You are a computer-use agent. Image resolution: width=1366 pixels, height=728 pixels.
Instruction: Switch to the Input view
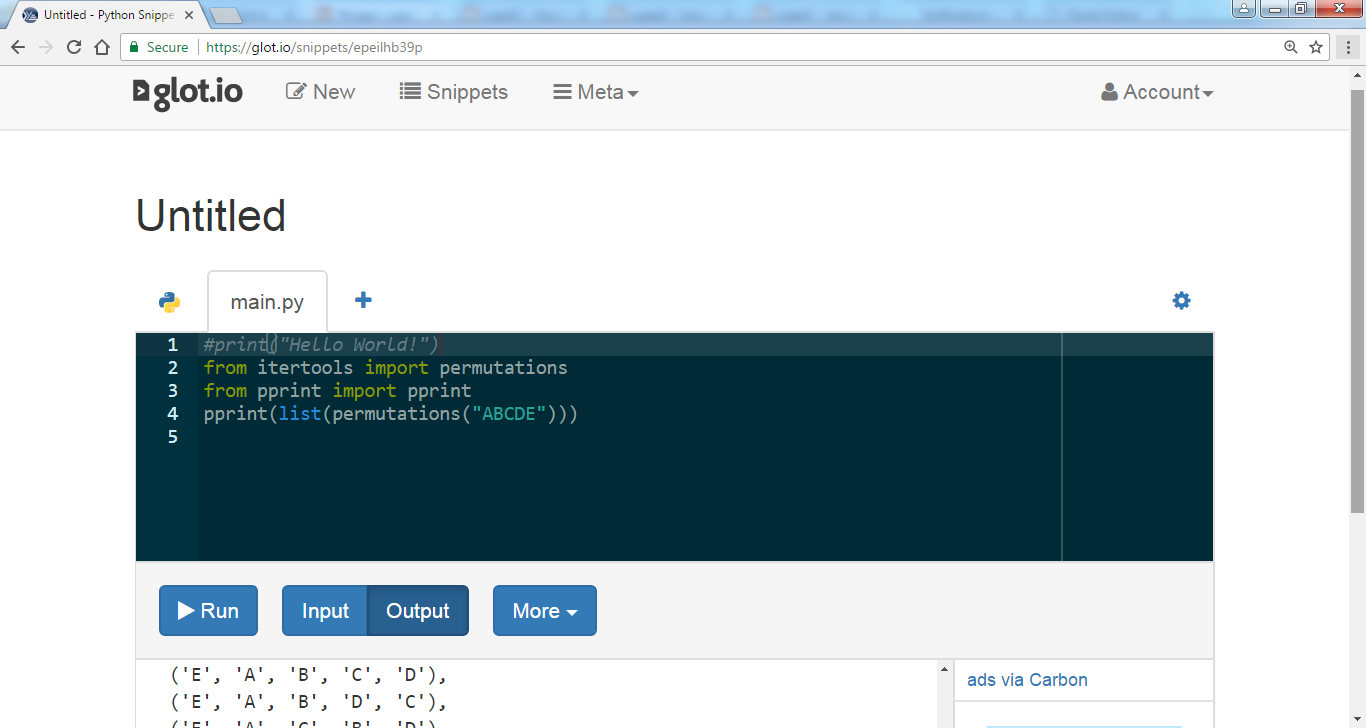(x=324, y=610)
